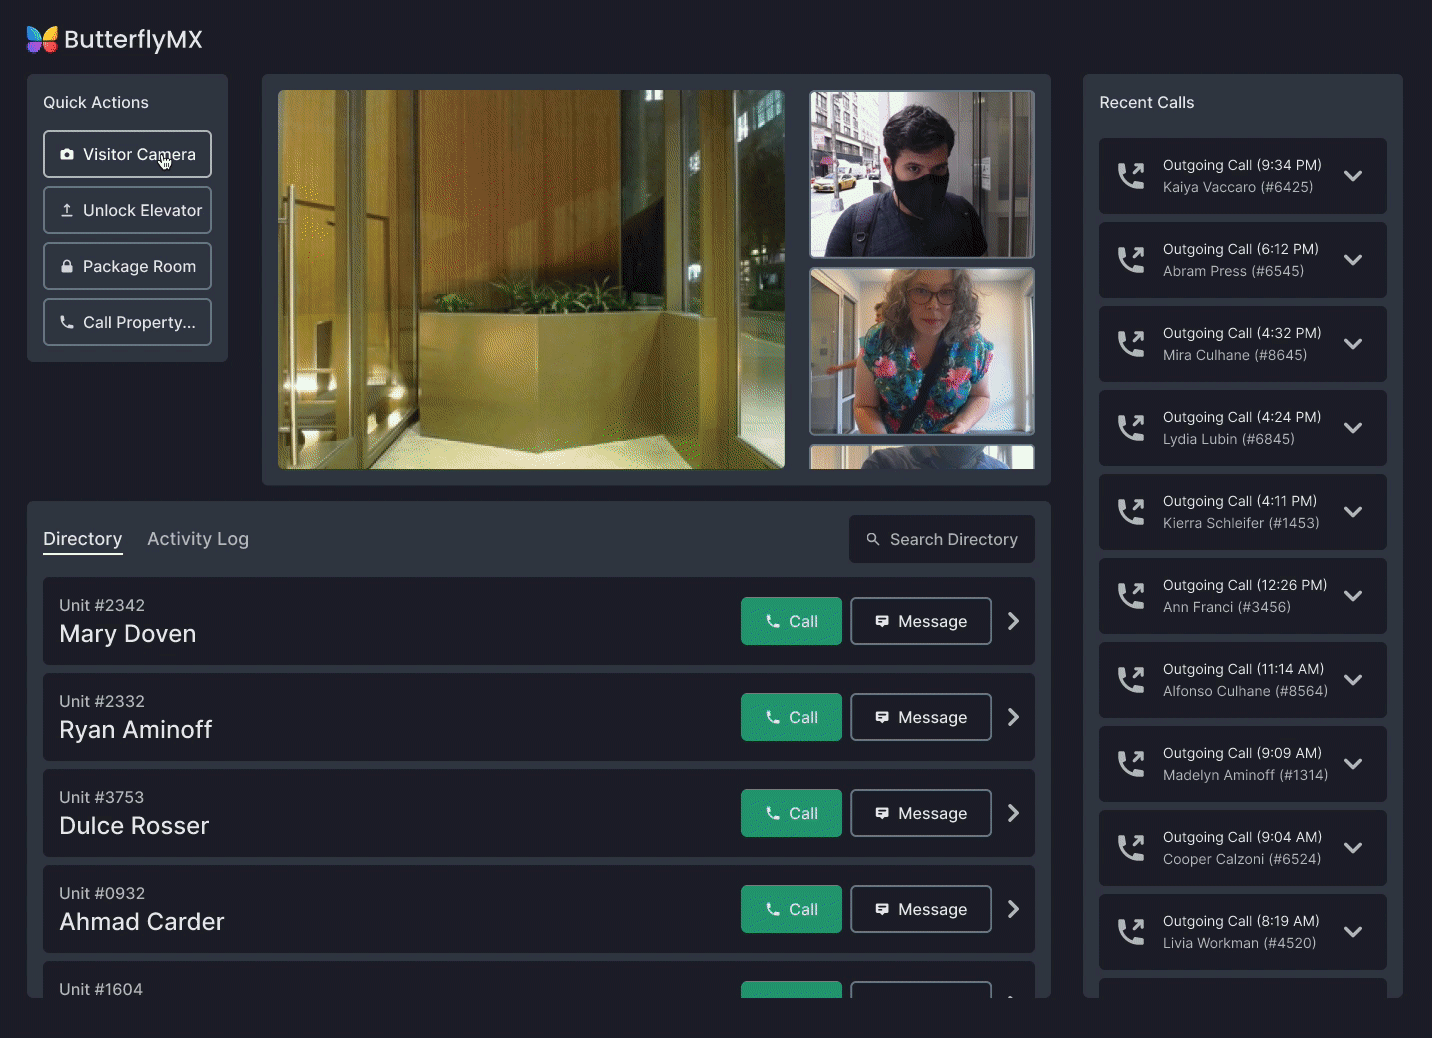Select the Directory tab
Screen dimensions: 1432x1038
(x=82, y=539)
